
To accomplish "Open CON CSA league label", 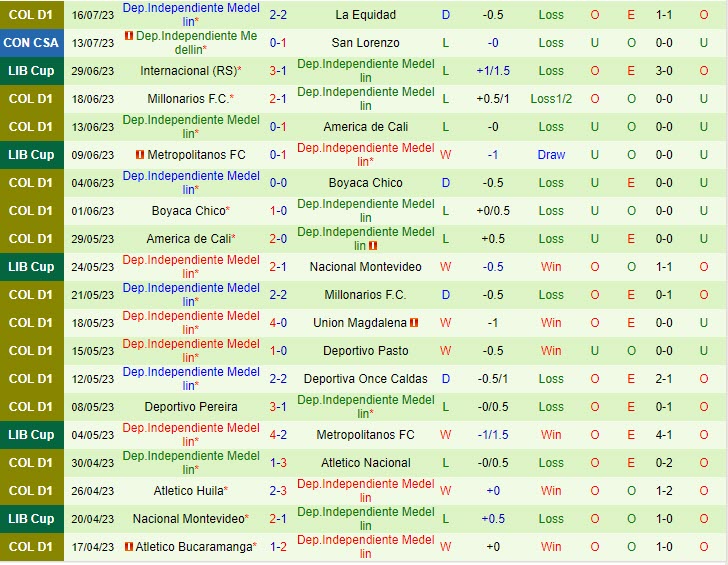I will (32, 43).
